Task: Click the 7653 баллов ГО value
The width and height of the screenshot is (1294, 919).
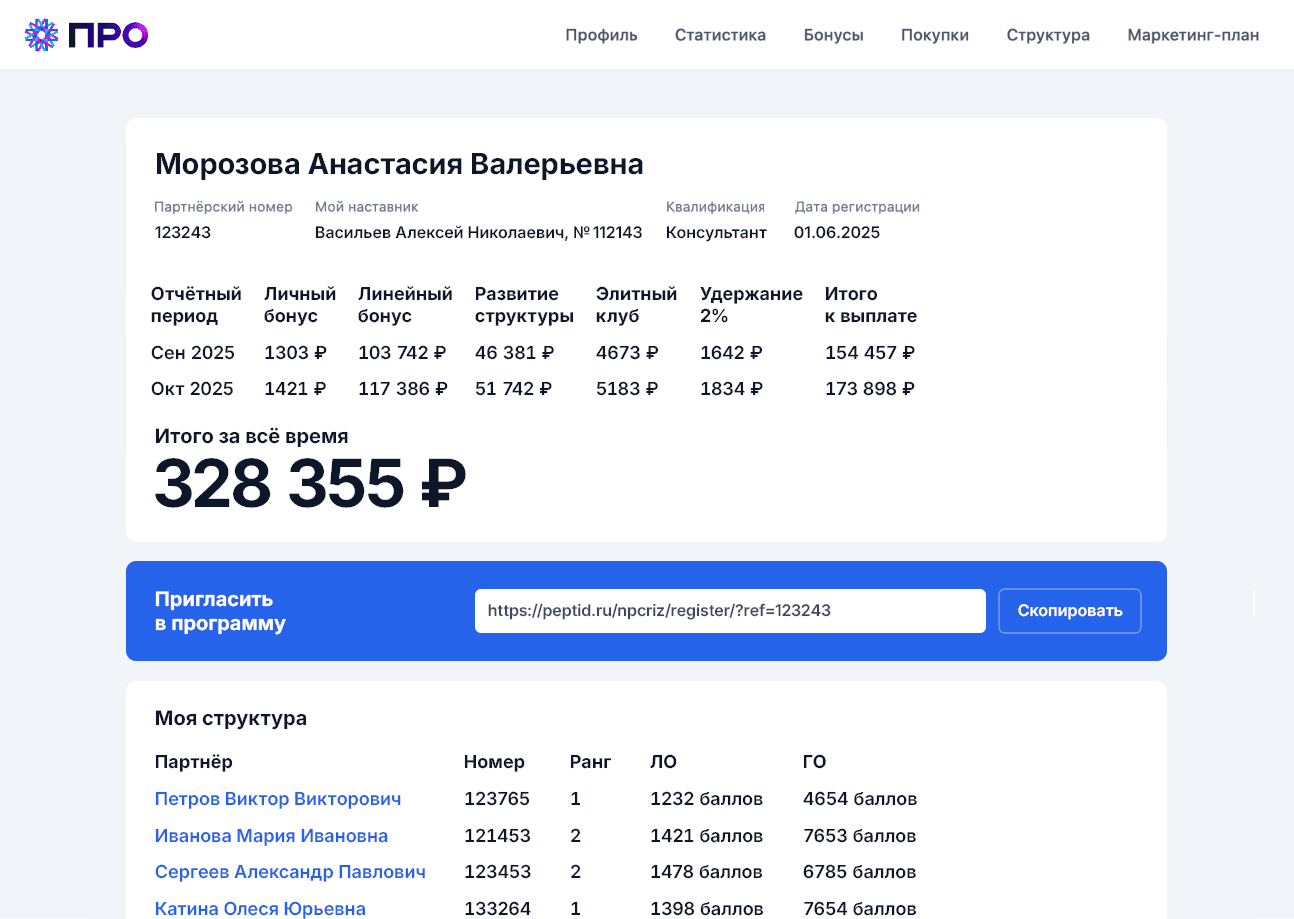Action: (x=860, y=836)
